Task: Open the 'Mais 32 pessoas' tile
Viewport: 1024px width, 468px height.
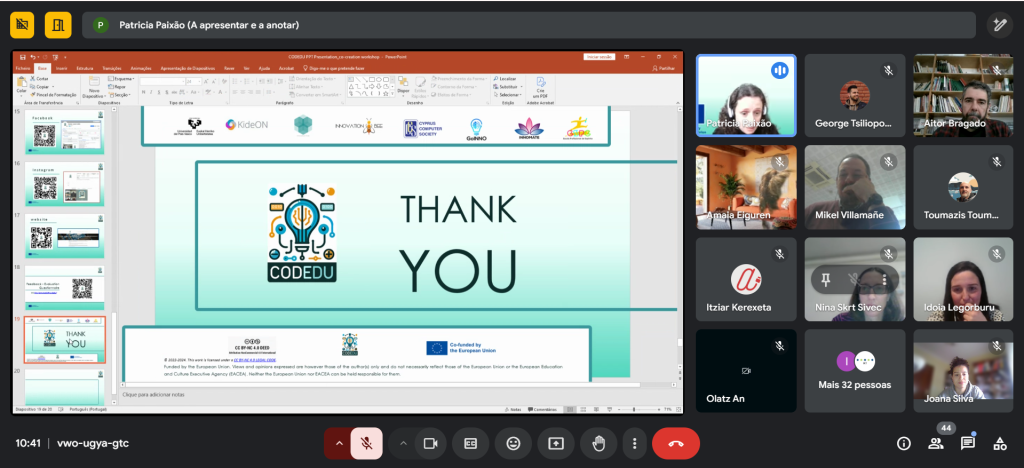Action: [x=854, y=371]
